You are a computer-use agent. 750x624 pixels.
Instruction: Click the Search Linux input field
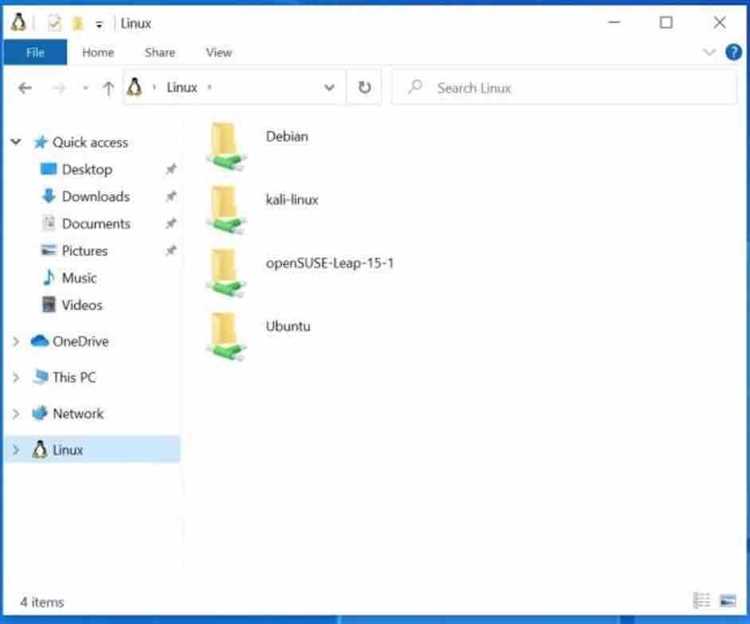[x=564, y=88]
